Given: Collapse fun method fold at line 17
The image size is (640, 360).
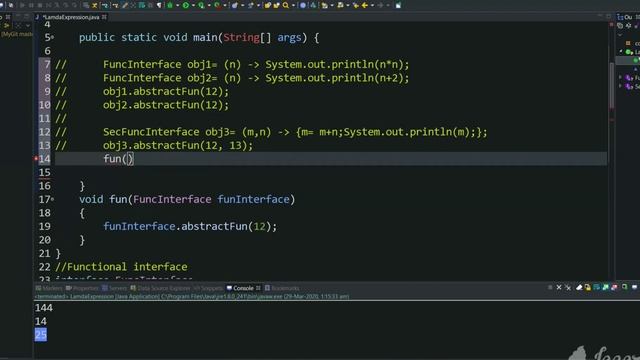Looking at the screenshot, I should coord(53,199).
